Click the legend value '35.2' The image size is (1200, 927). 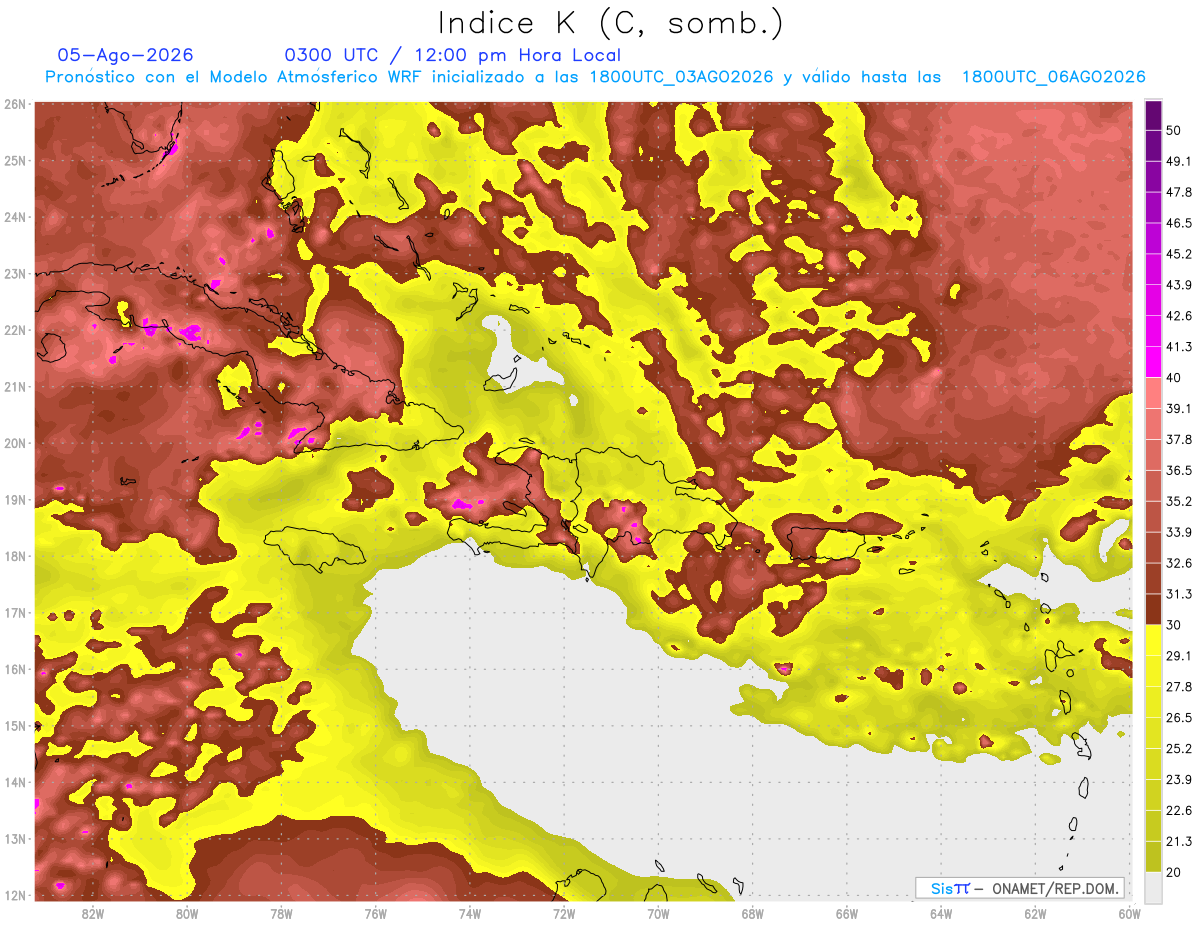point(1180,501)
